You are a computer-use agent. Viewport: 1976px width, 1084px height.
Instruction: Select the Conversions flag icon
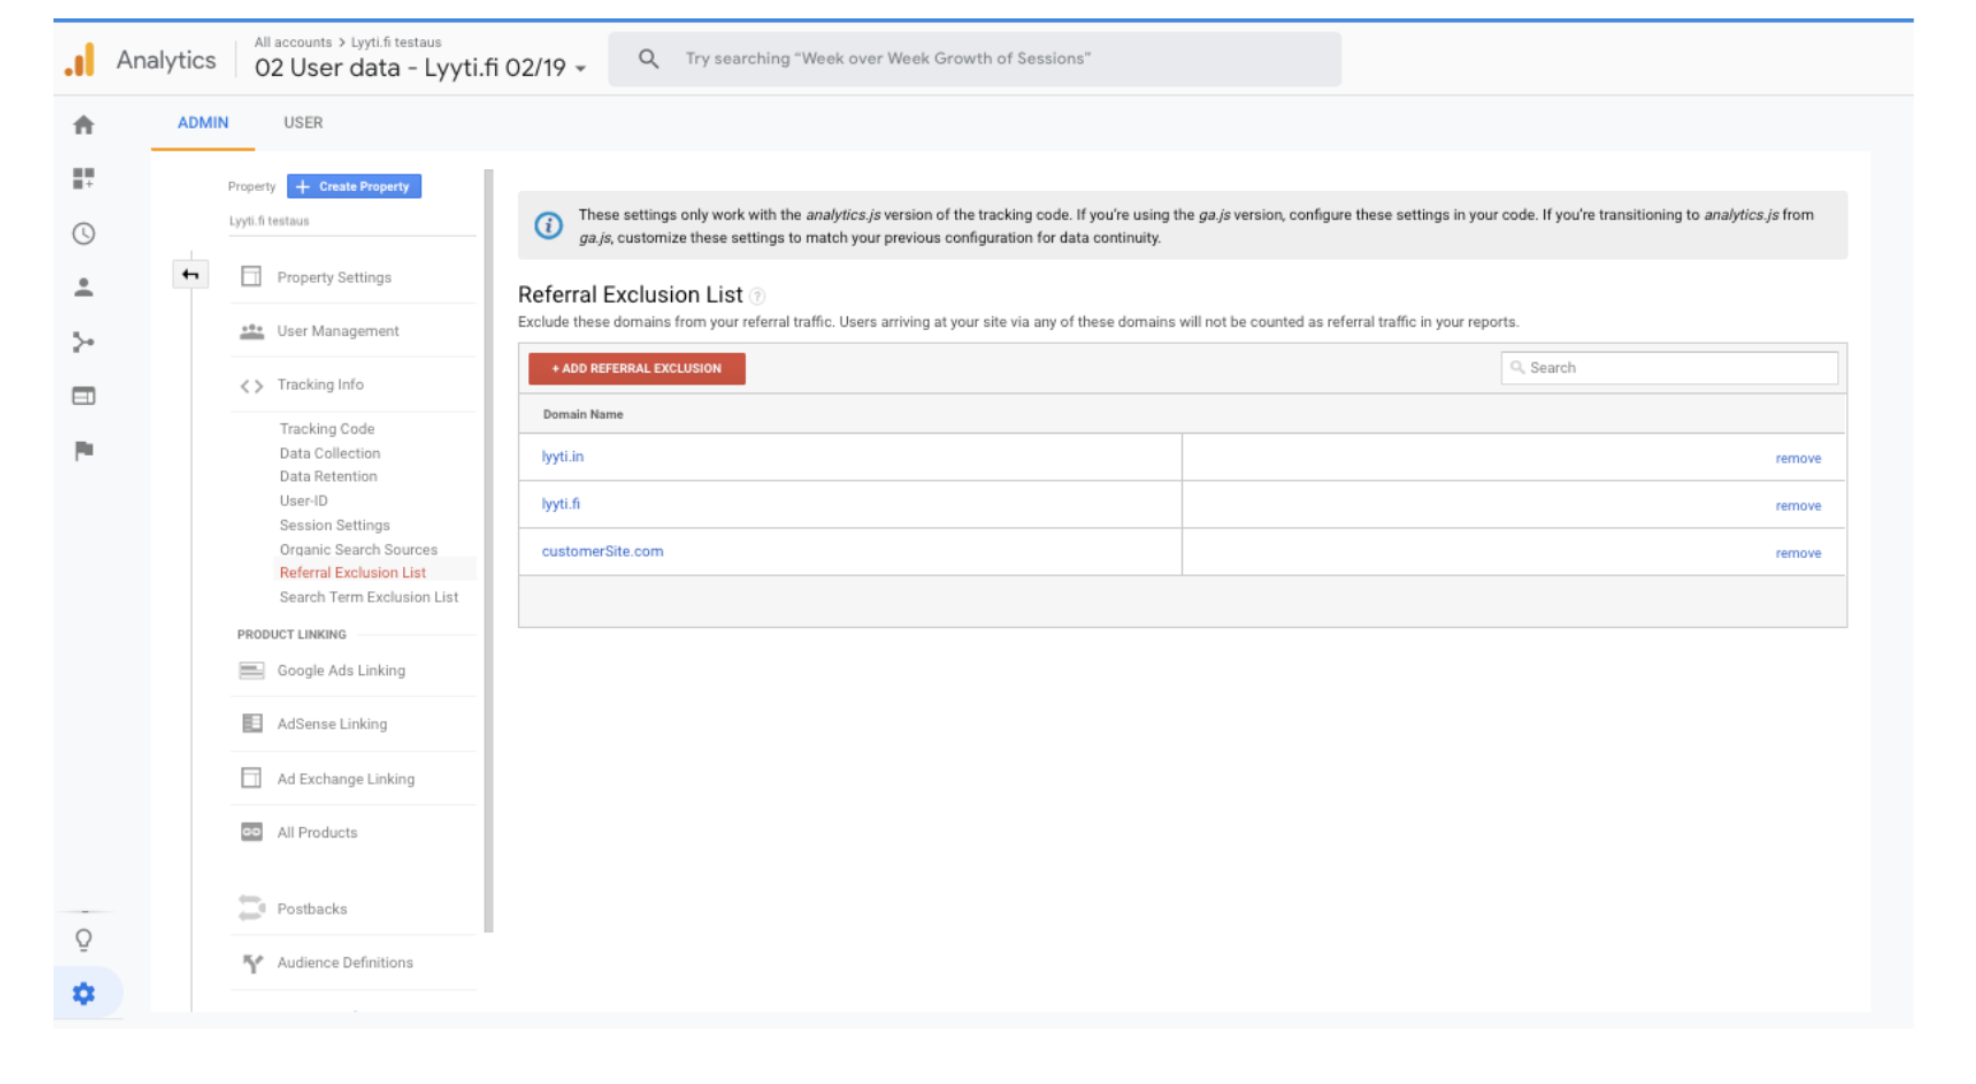pos(83,450)
